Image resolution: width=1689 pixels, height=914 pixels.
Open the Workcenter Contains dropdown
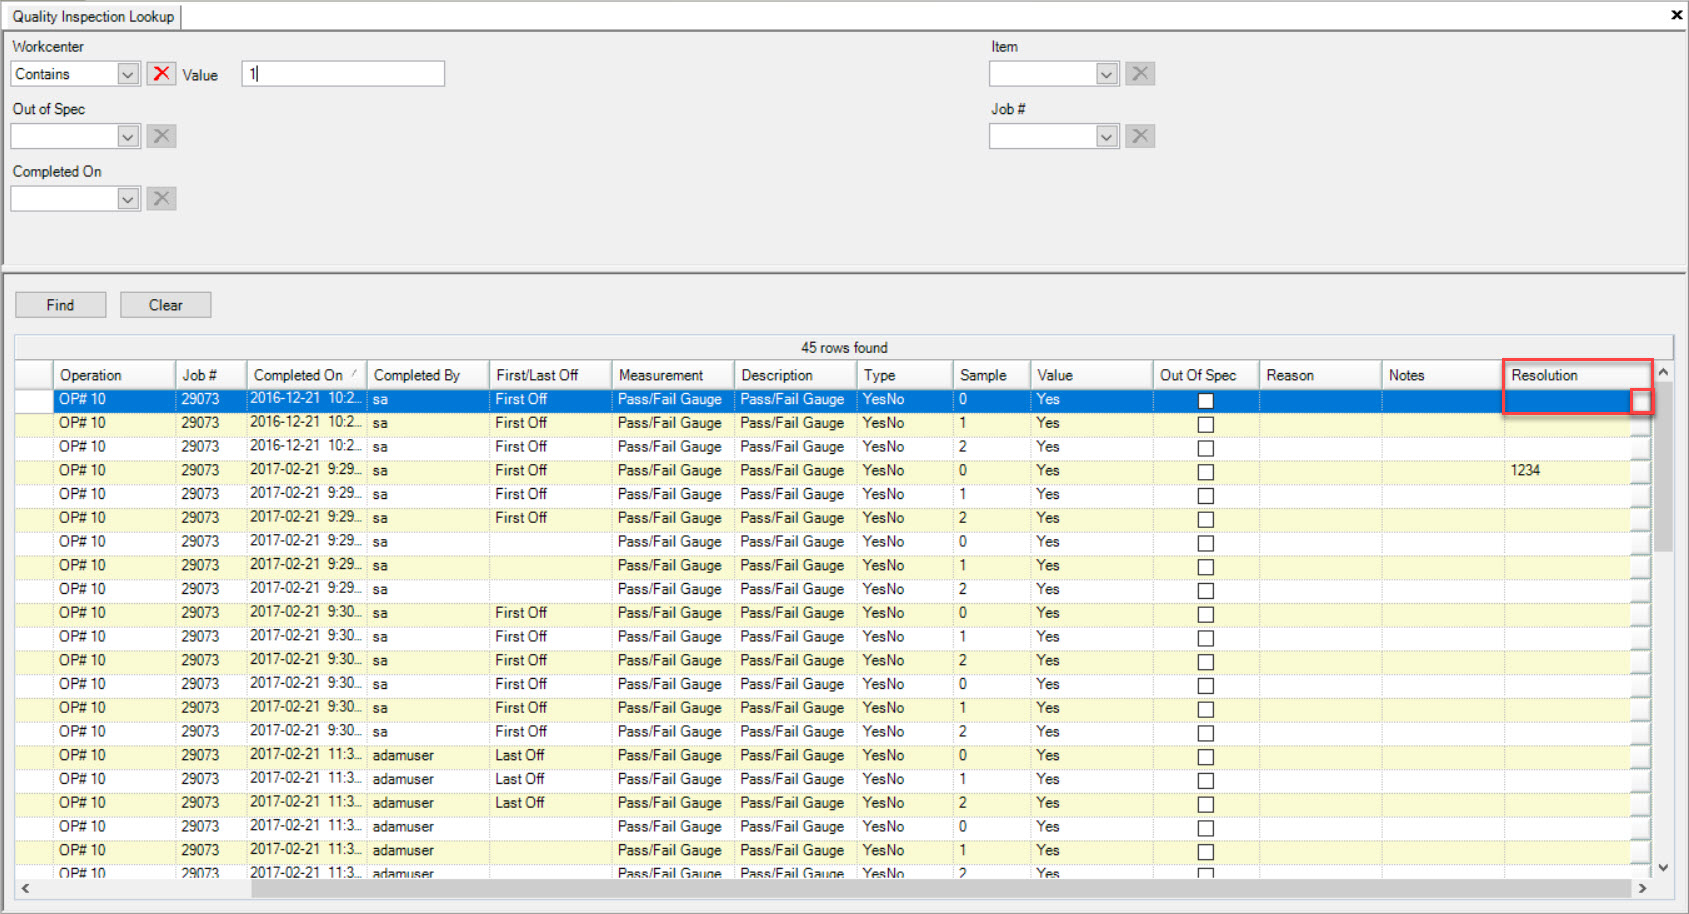[x=128, y=74]
